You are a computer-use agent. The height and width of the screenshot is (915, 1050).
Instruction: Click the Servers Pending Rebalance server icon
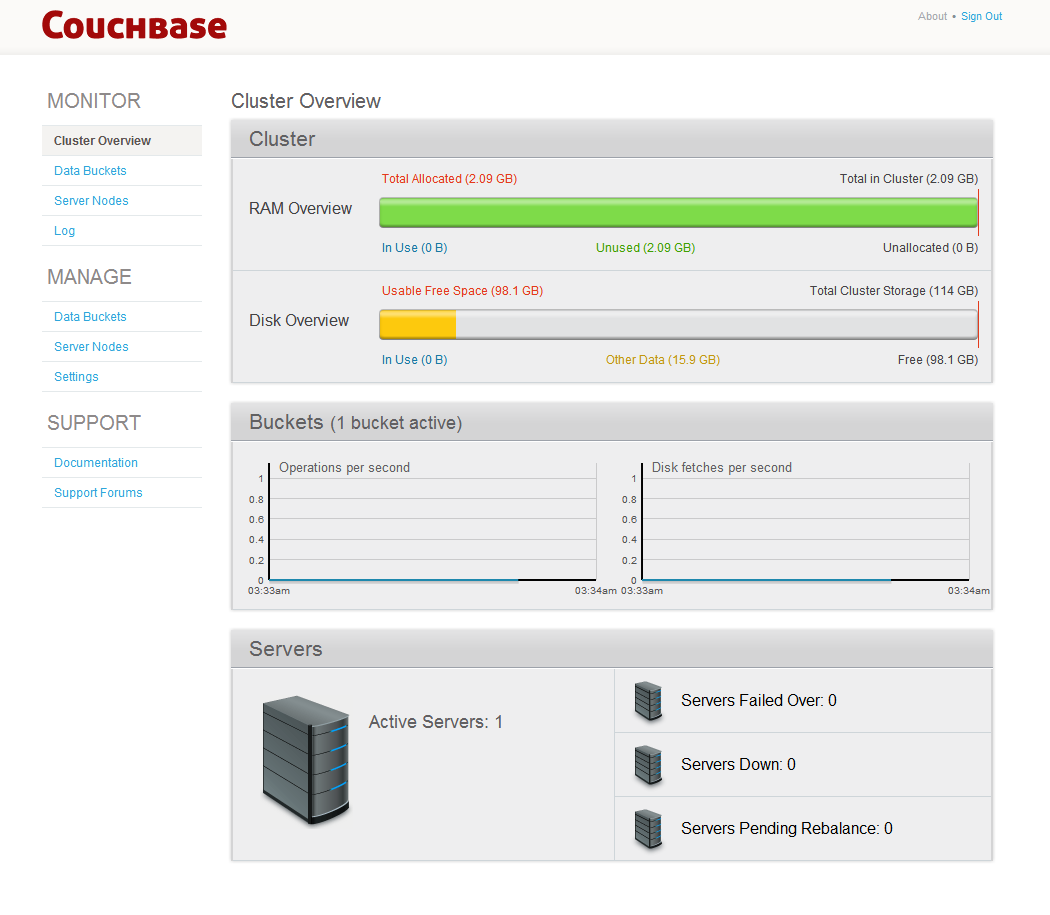click(648, 829)
